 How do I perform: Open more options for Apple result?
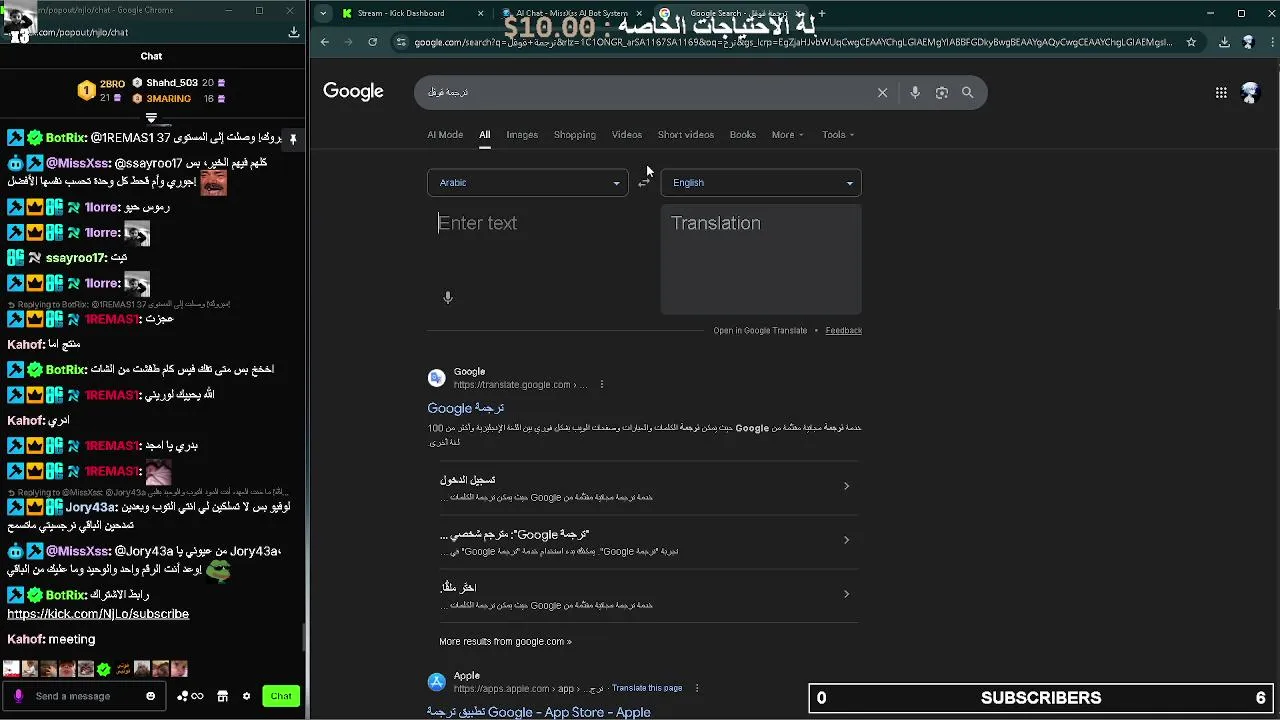click(697, 688)
